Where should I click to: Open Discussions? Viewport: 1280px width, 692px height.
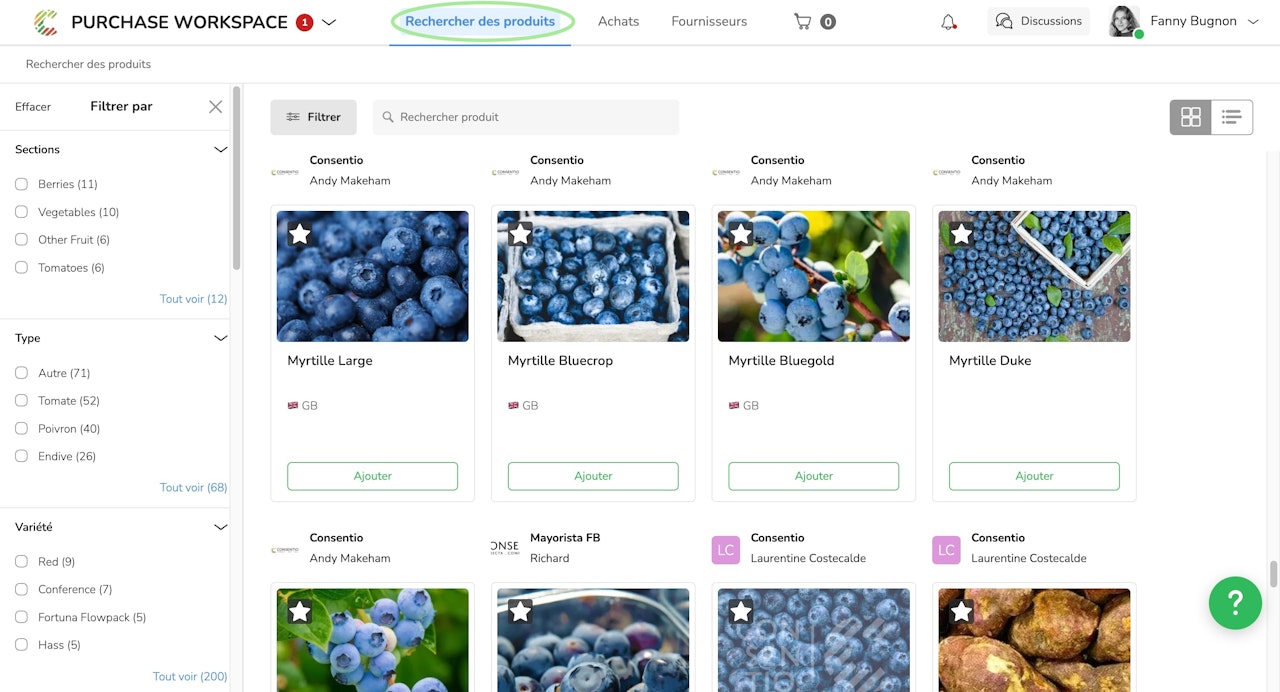coord(1039,21)
